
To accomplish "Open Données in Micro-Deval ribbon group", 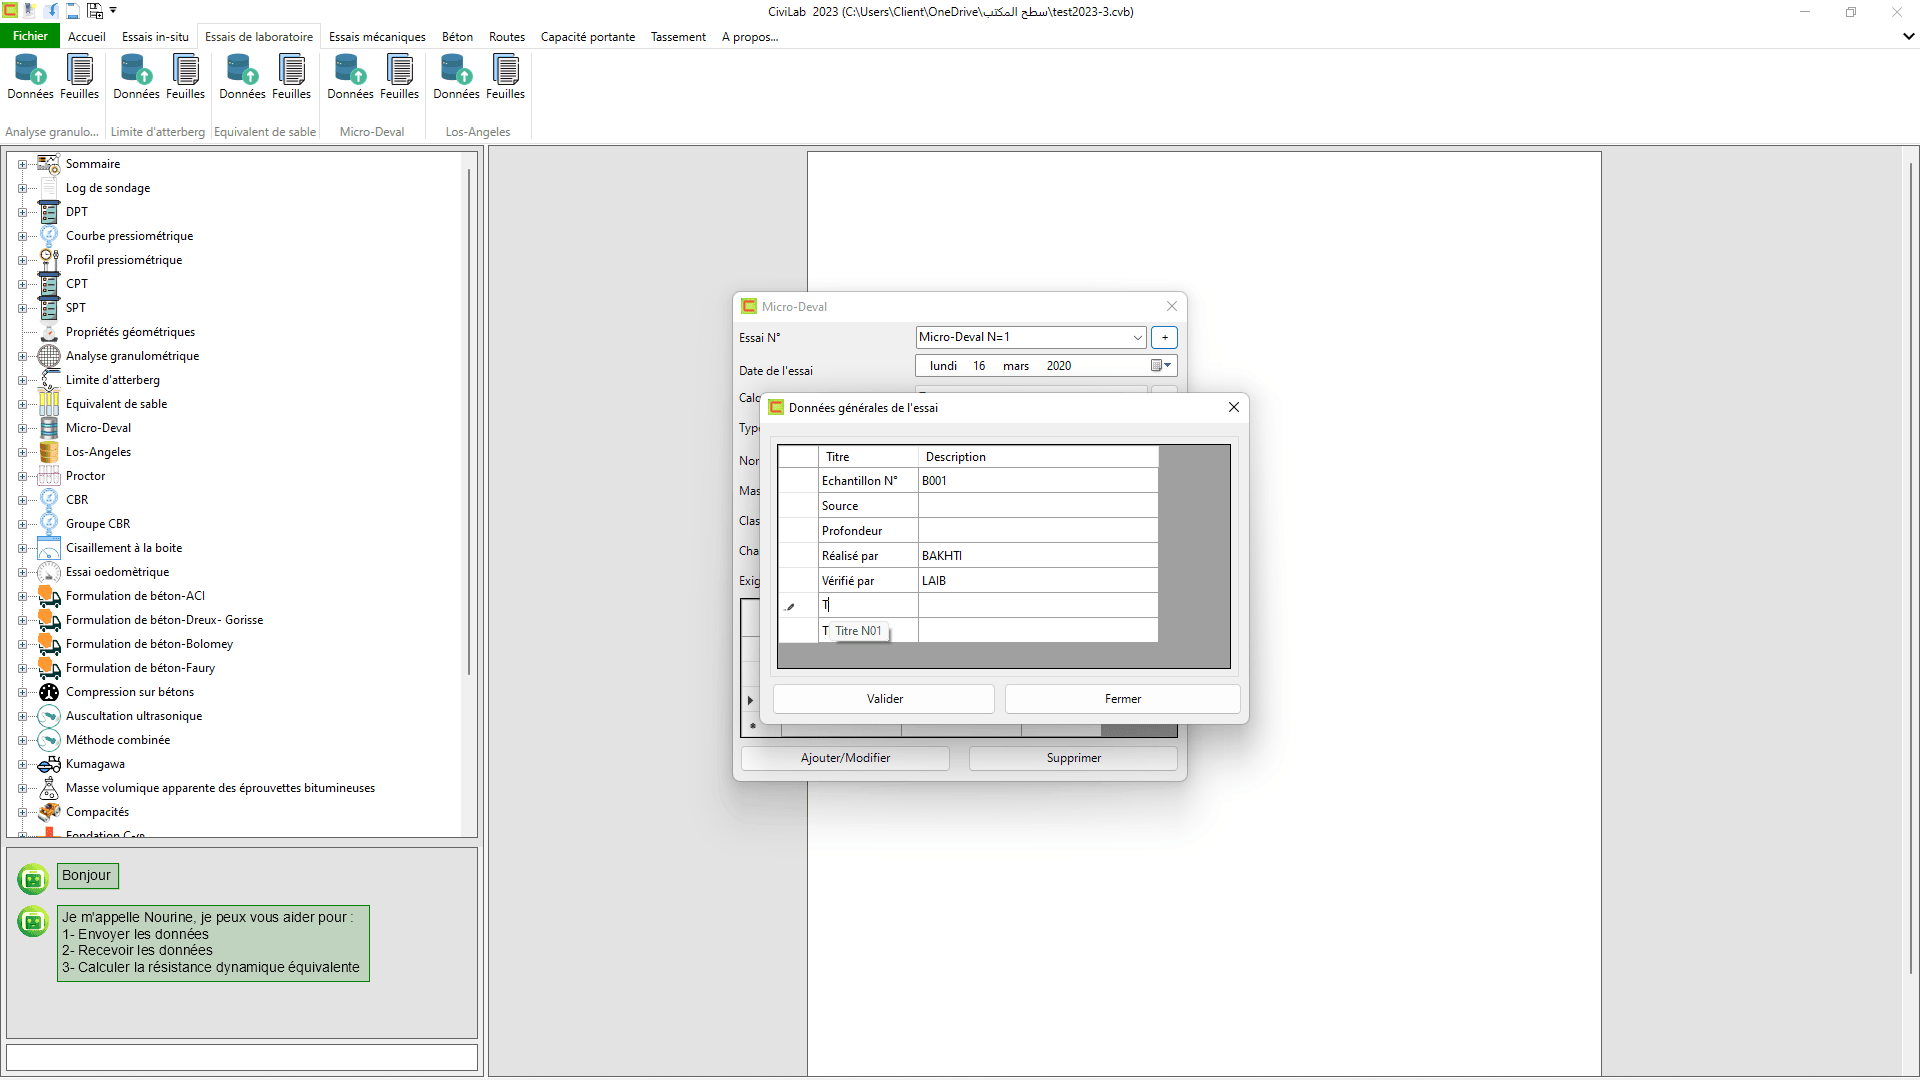I will click(350, 77).
